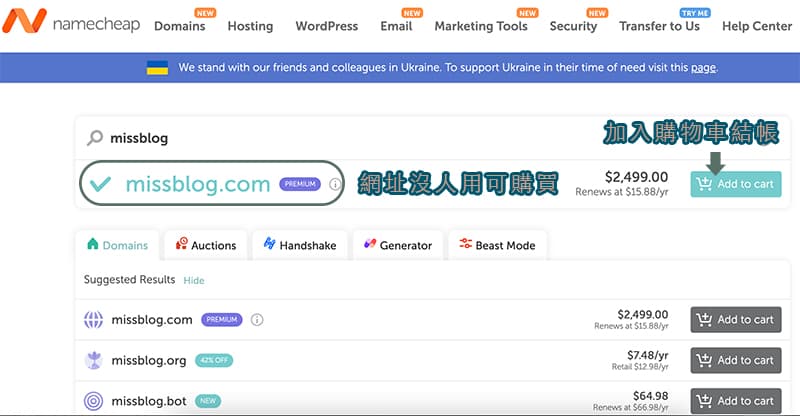
Task: Add suggested missblog.com to cart
Action: pos(736,320)
